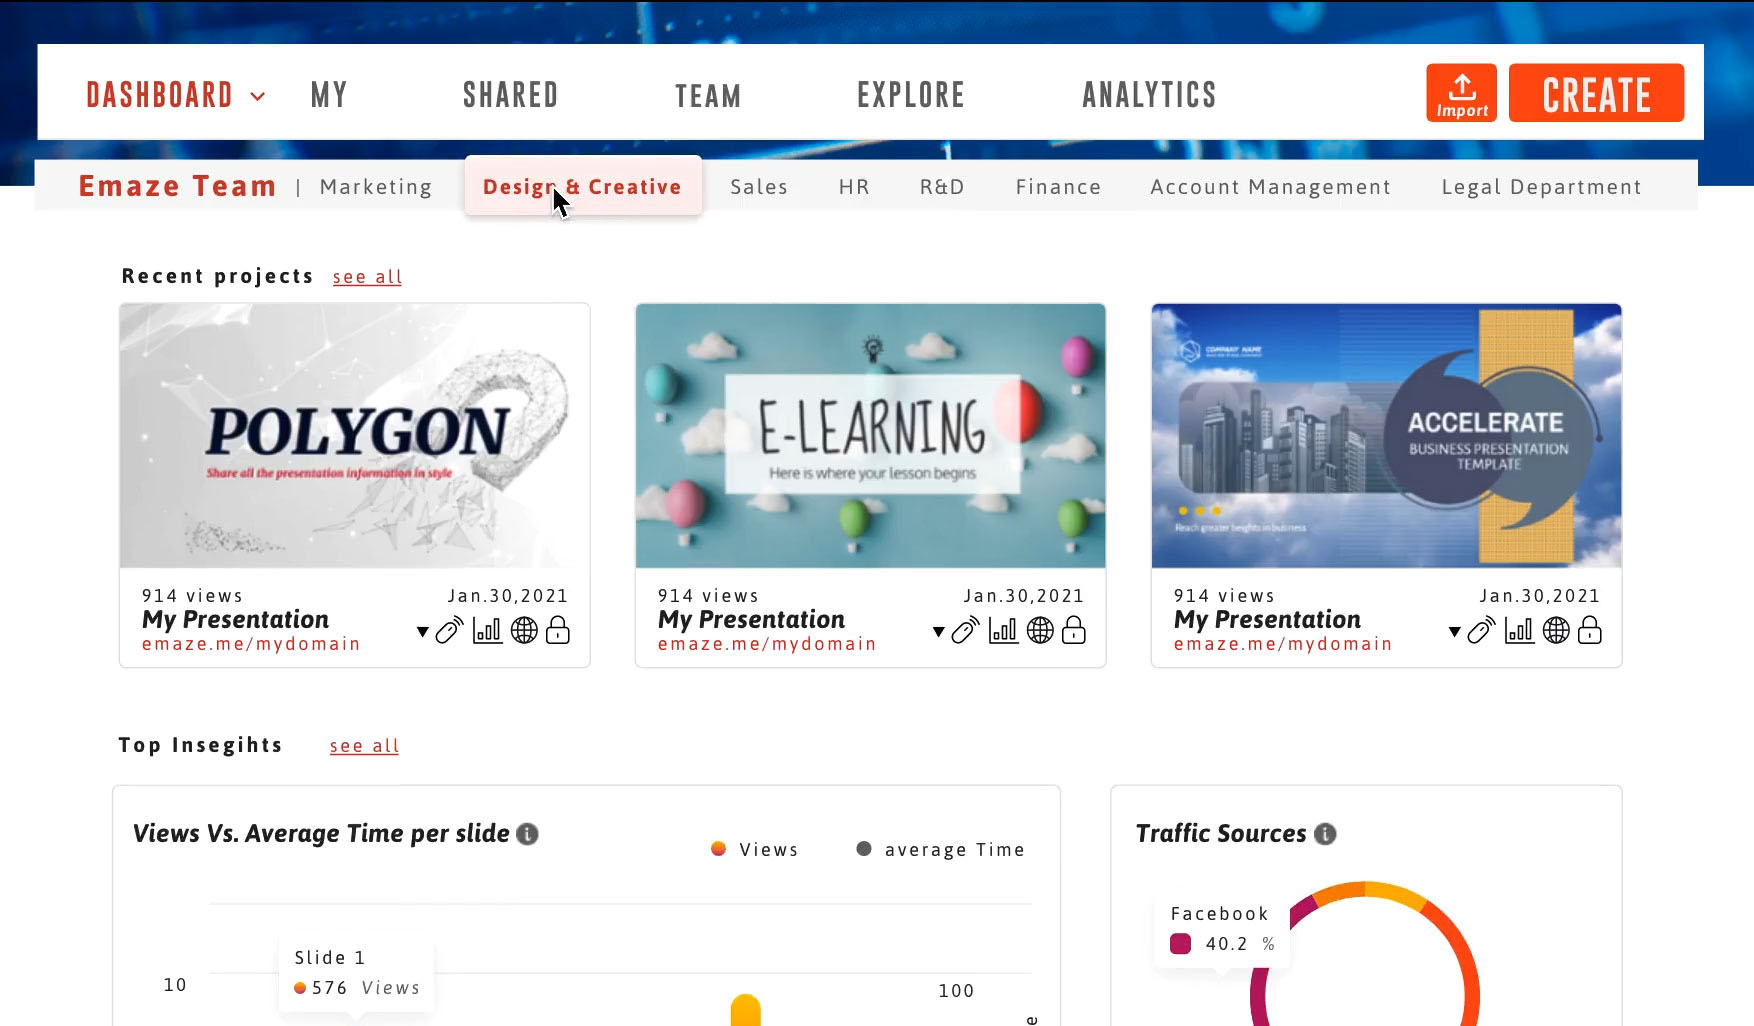
Task: Click info icon beside Traffic Sources
Action: pyautogui.click(x=1325, y=834)
